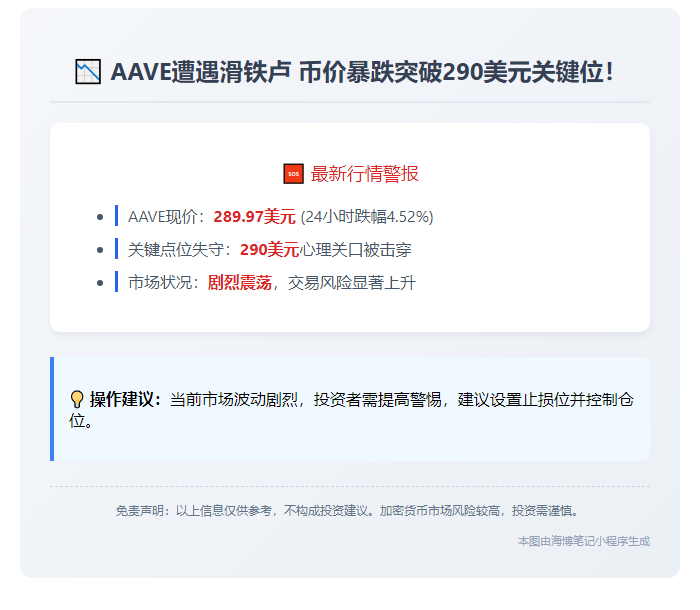Click the red SOS alert icon
Screen dimensions: 700x610
[x=293, y=174]
